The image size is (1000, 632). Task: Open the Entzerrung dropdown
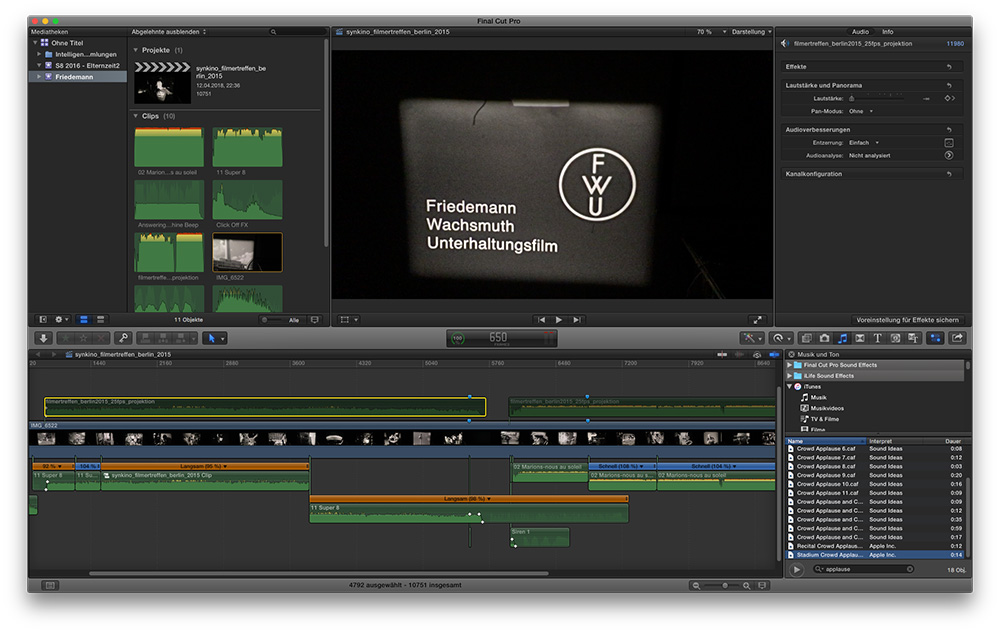pyautogui.click(x=864, y=143)
